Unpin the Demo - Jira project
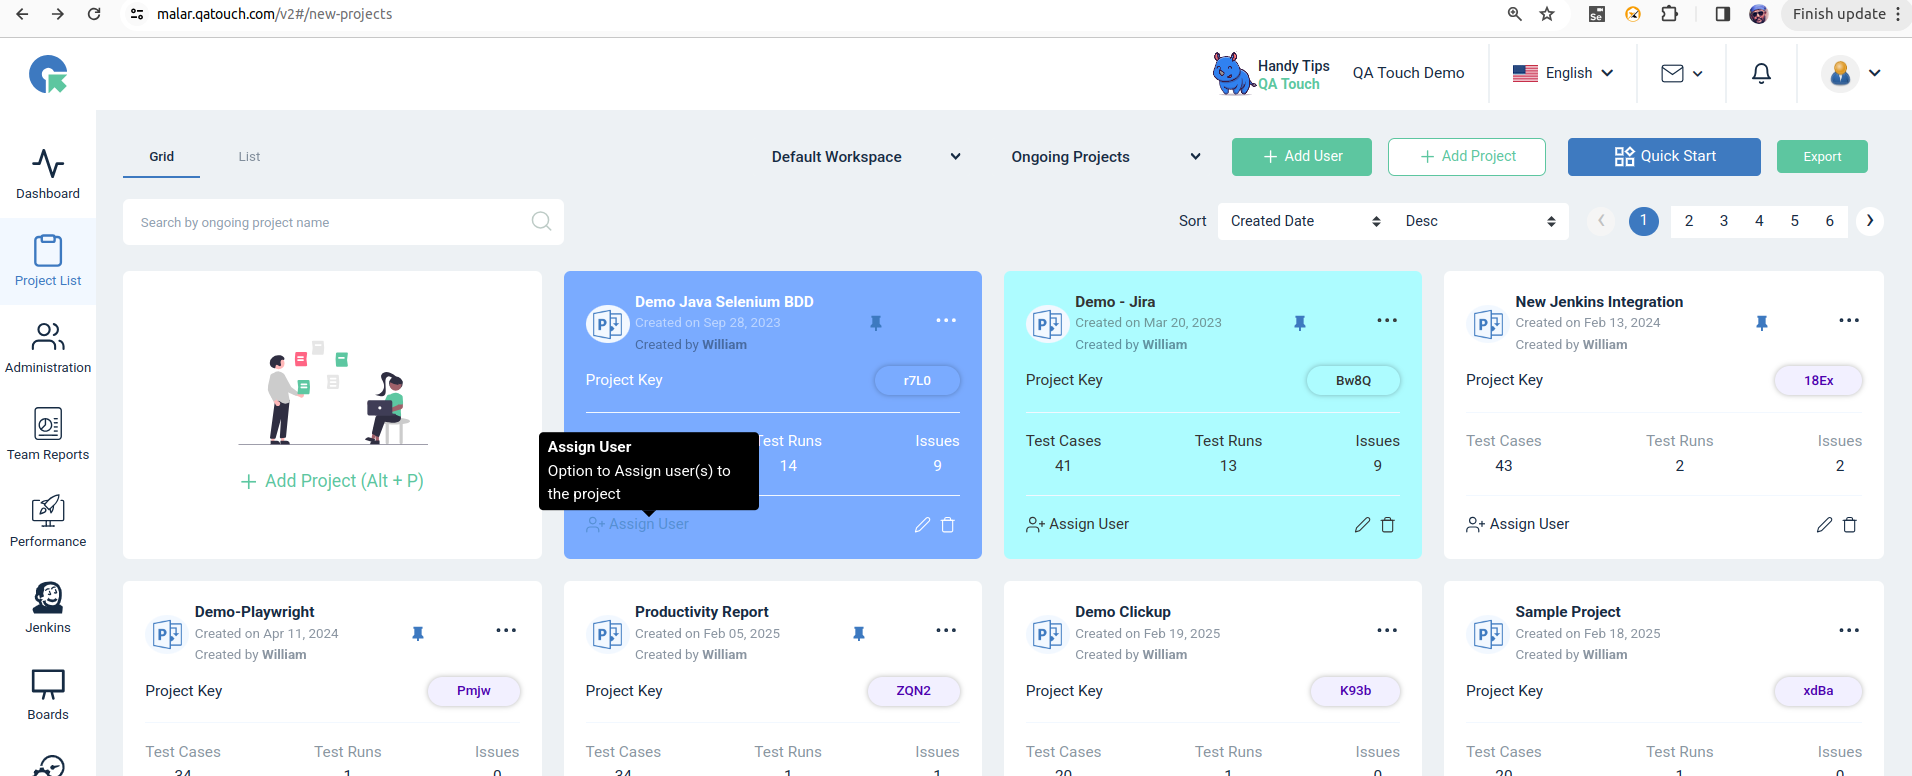The image size is (1912, 776). tap(1300, 323)
